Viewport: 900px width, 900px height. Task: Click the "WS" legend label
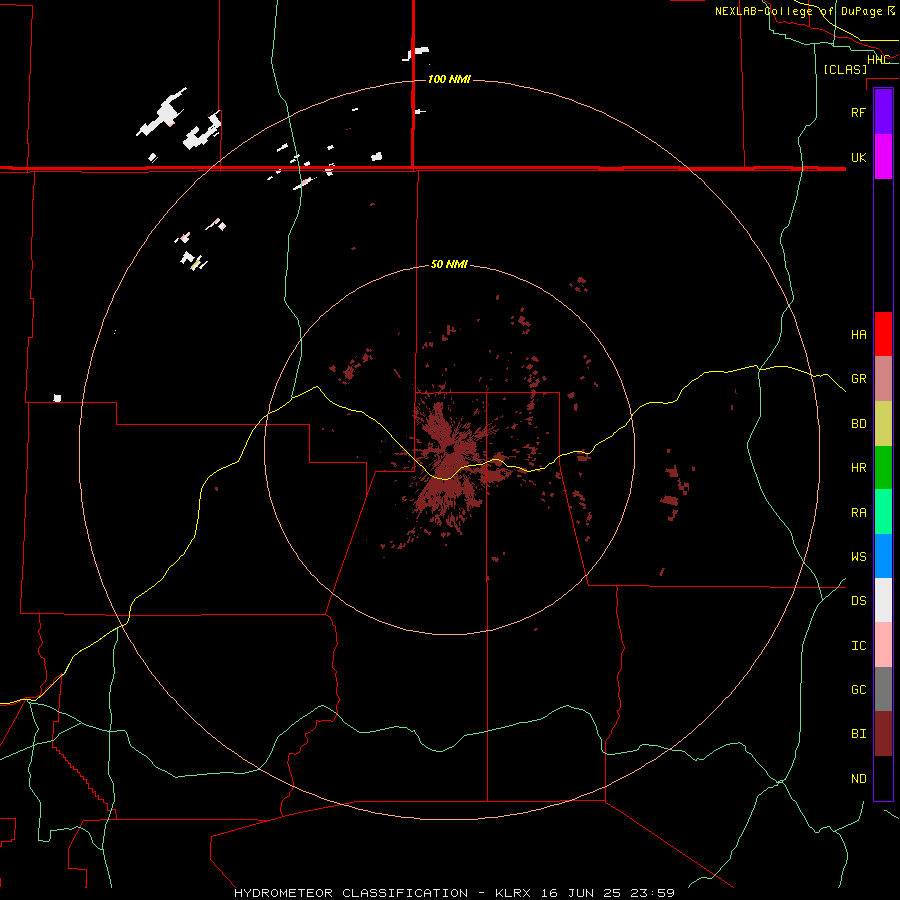click(858, 557)
